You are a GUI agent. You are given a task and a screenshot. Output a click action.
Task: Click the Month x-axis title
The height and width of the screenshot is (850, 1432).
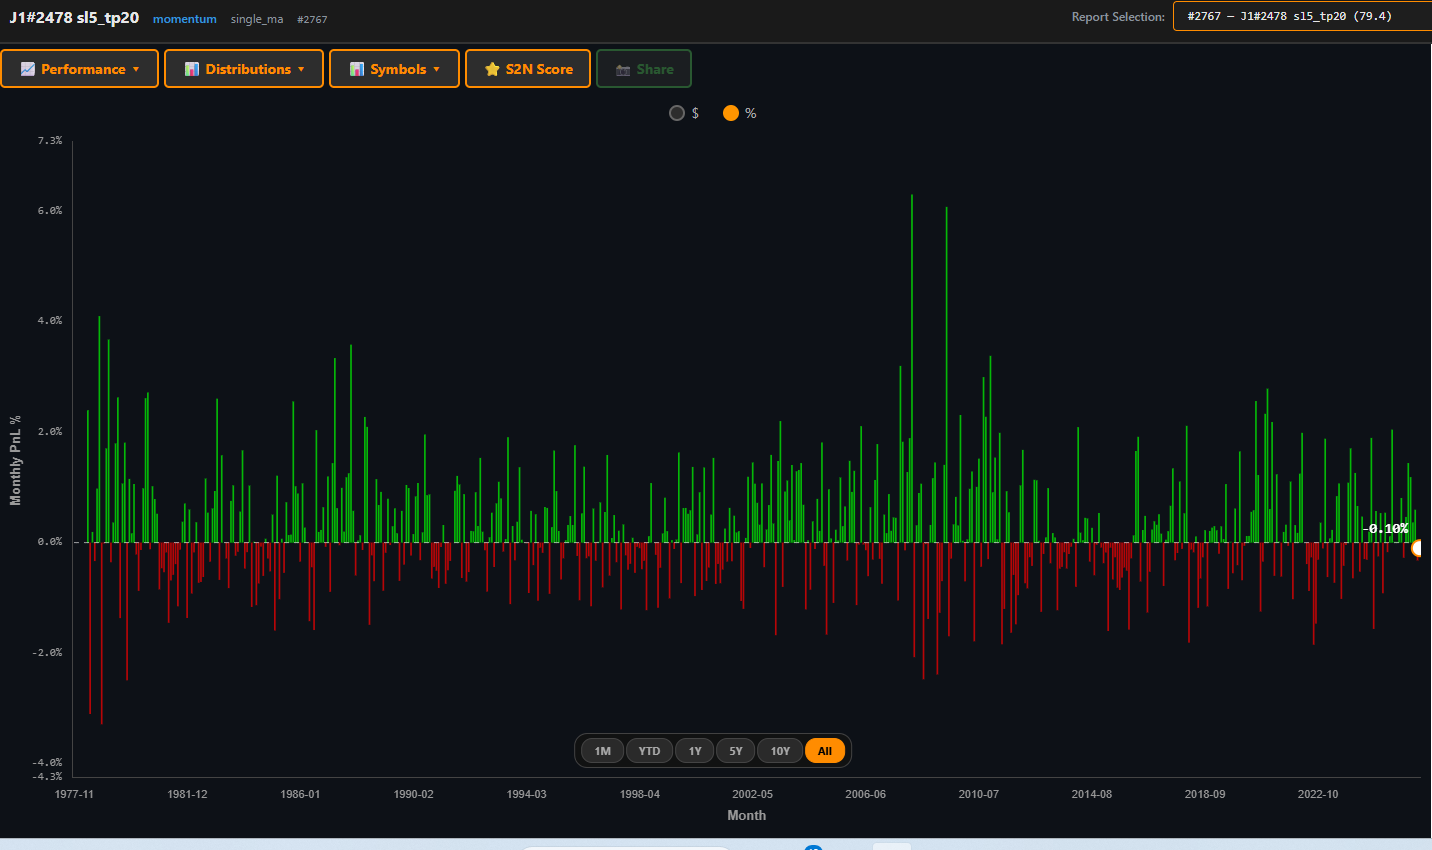click(747, 815)
